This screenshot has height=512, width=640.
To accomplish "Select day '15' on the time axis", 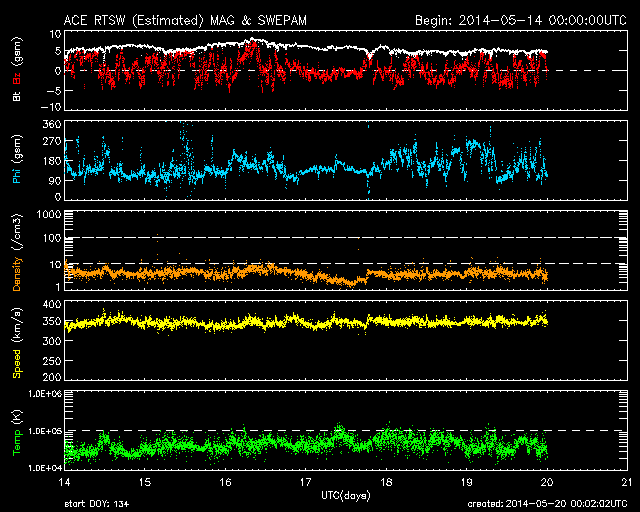I will (x=144, y=482).
